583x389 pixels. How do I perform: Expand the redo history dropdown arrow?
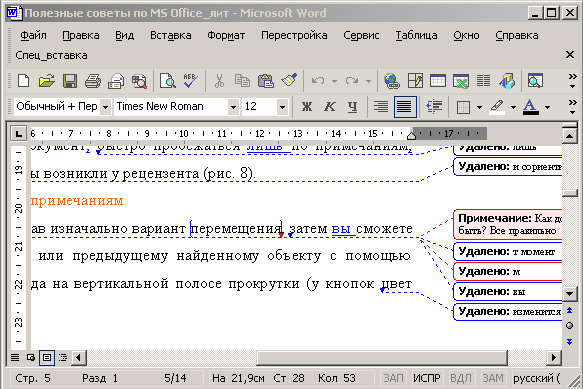[368, 81]
